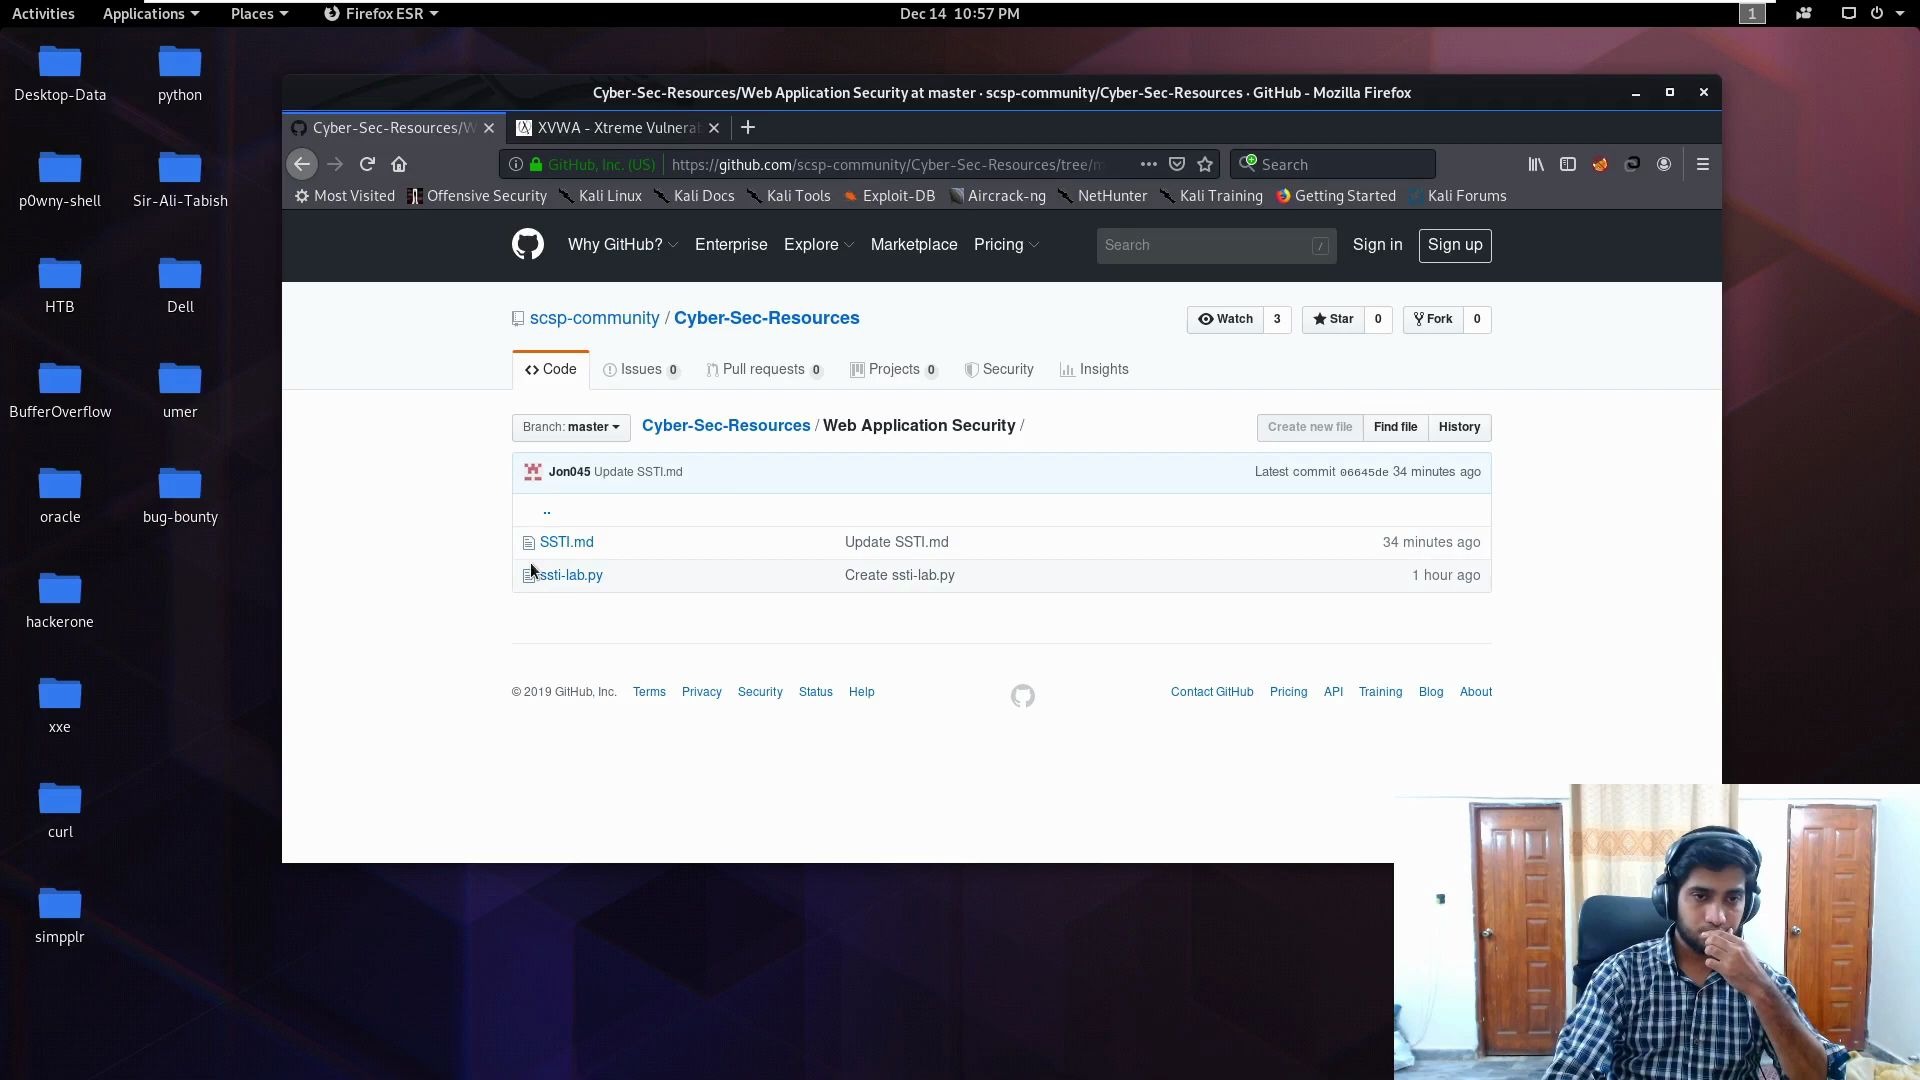Click Activities in the top bar
Viewport: 1920px width, 1080px height.
coord(43,14)
